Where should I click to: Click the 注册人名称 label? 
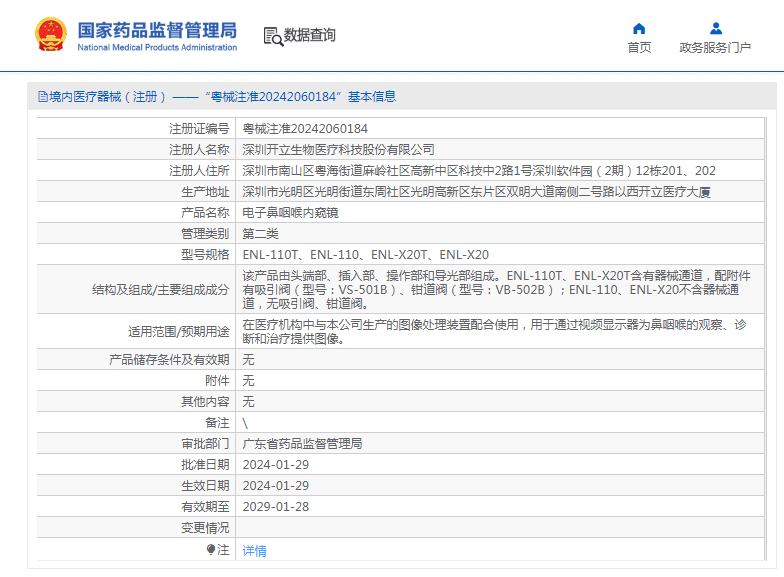point(199,150)
